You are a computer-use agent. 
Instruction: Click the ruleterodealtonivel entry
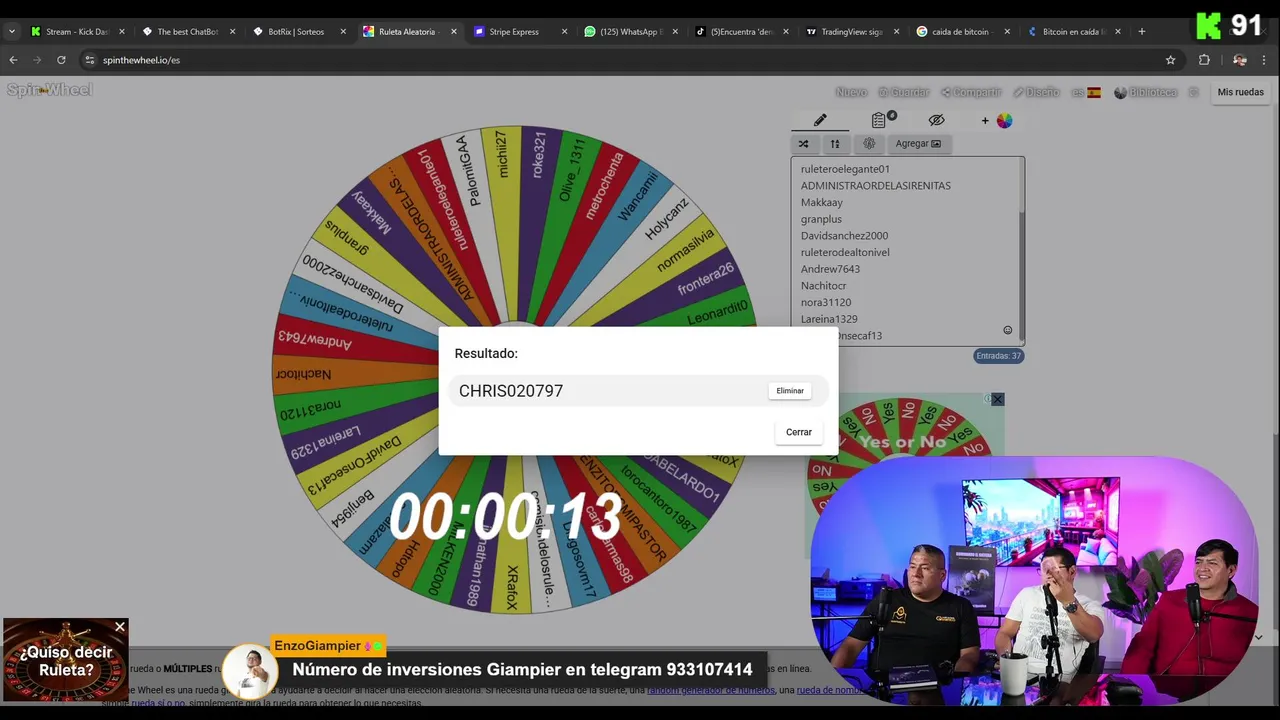tap(845, 252)
